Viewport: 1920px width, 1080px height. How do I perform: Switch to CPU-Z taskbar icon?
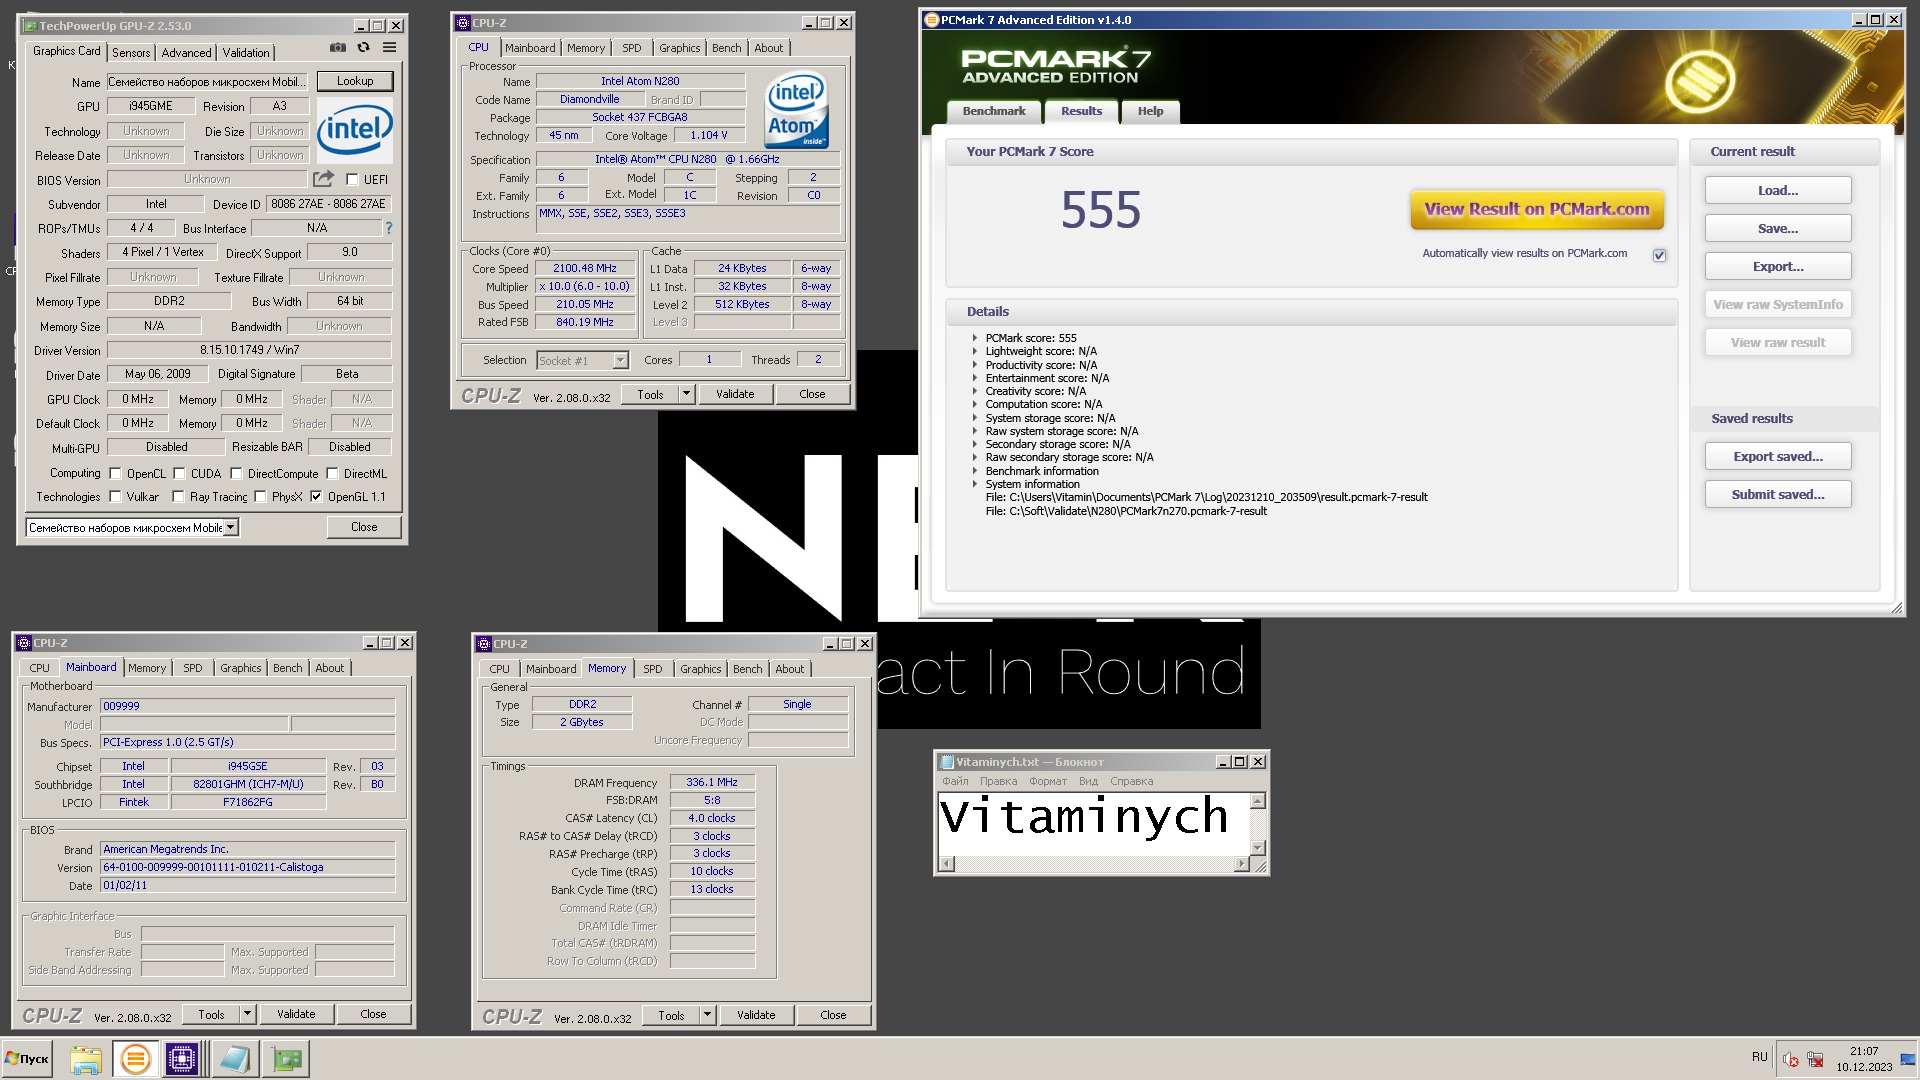182,1059
